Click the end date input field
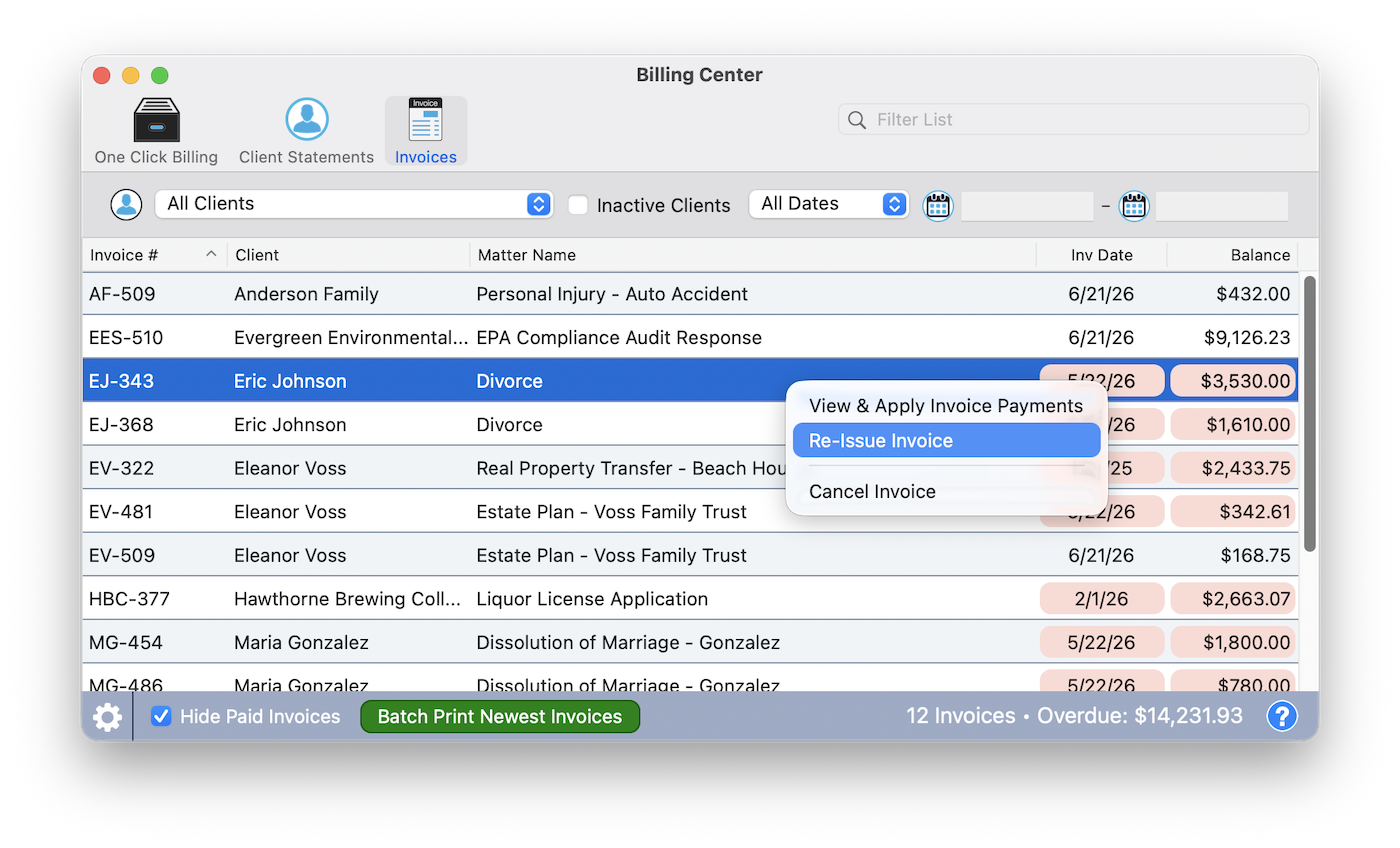Image resolution: width=1400 pixels, height=848 pixels. 1222,206
